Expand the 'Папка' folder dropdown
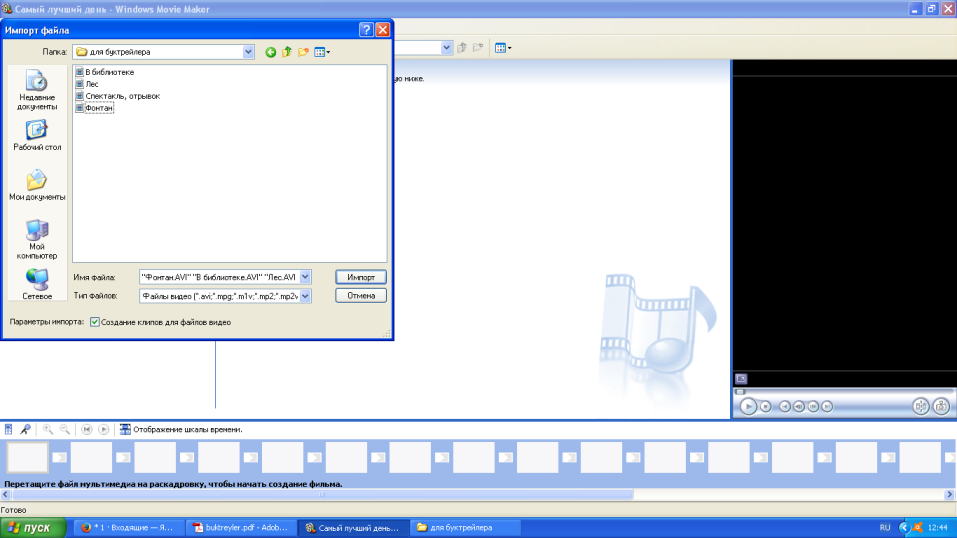Screen dimensions: 957x538 pyautogui.click(x=248, y=52)
